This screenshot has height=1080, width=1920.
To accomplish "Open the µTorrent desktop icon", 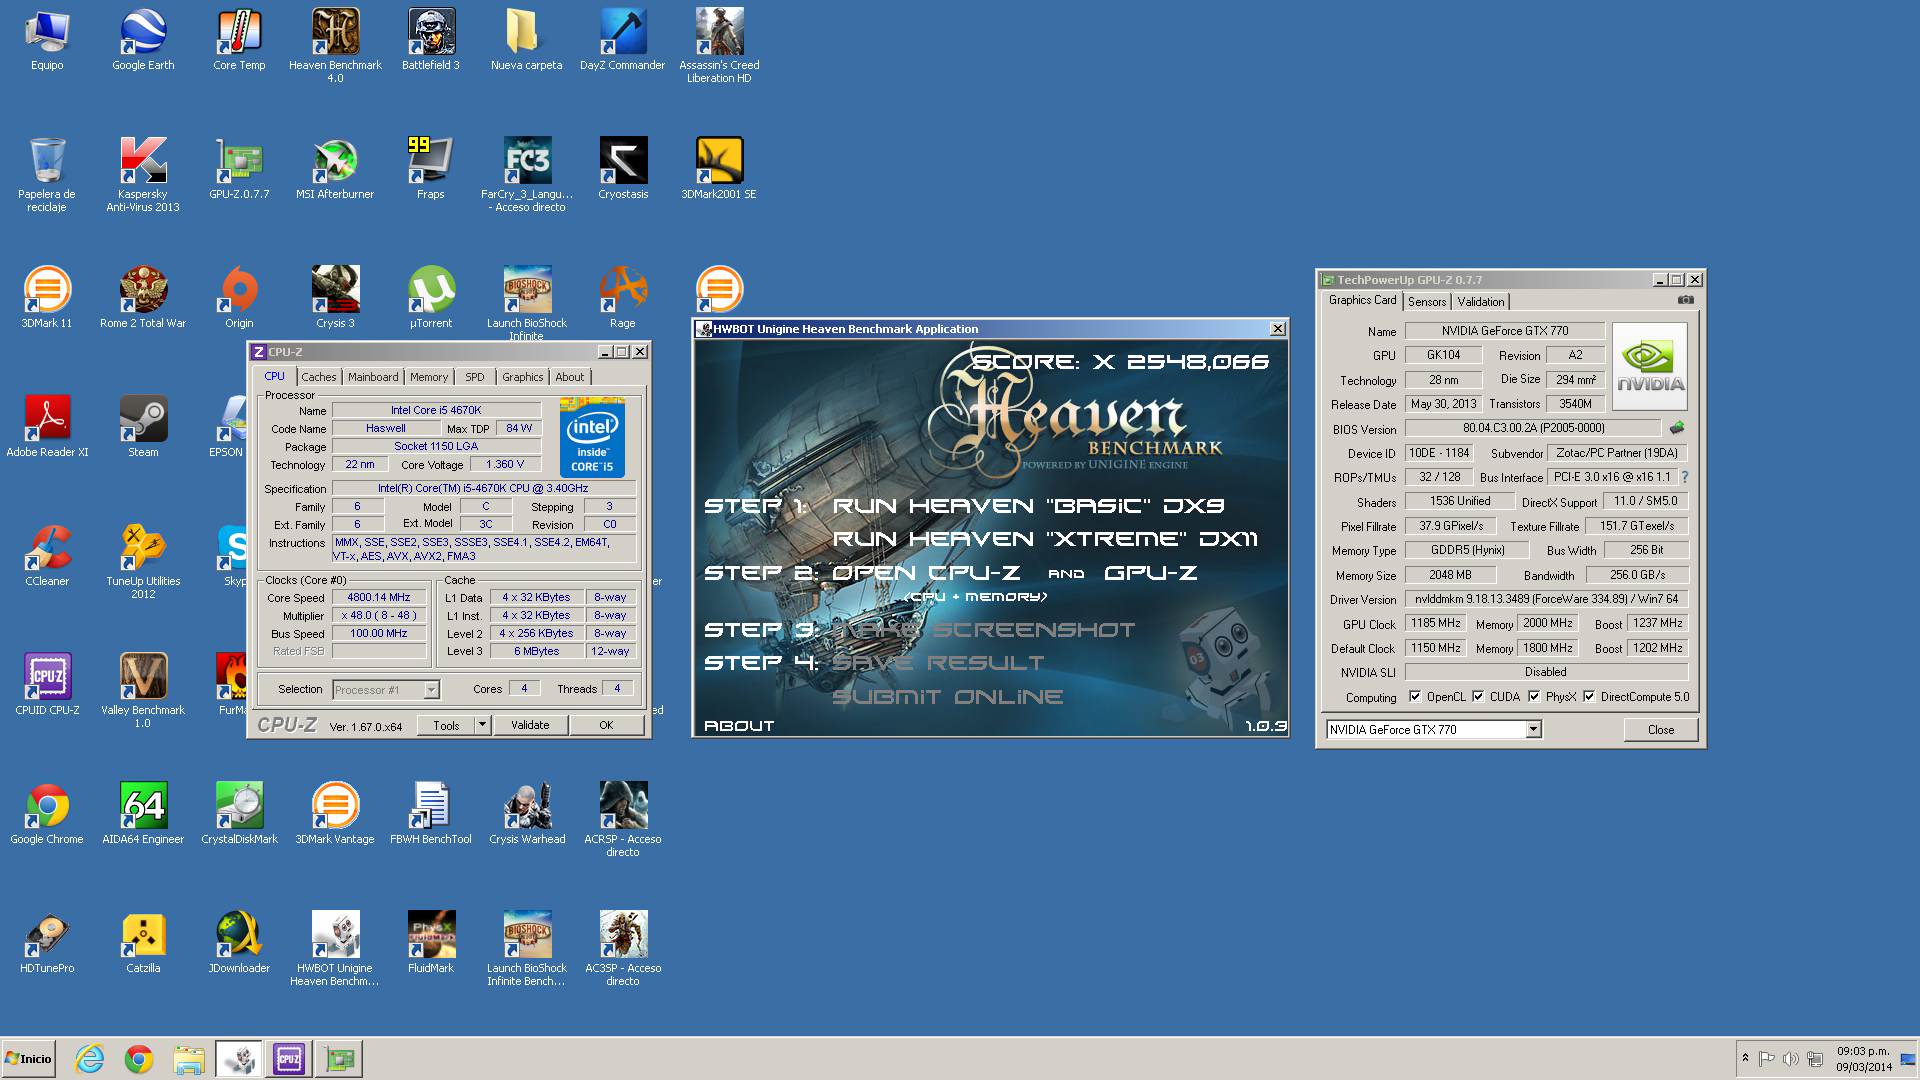I will [431, 297].
